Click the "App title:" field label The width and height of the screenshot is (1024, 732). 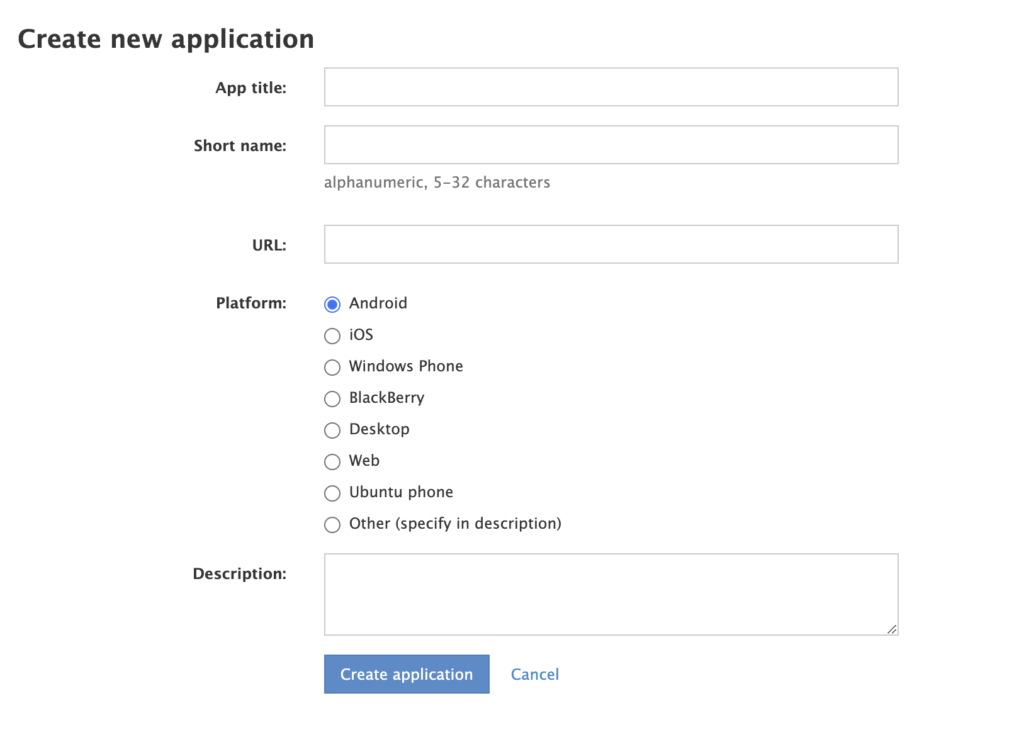click(x=250, y=88)
